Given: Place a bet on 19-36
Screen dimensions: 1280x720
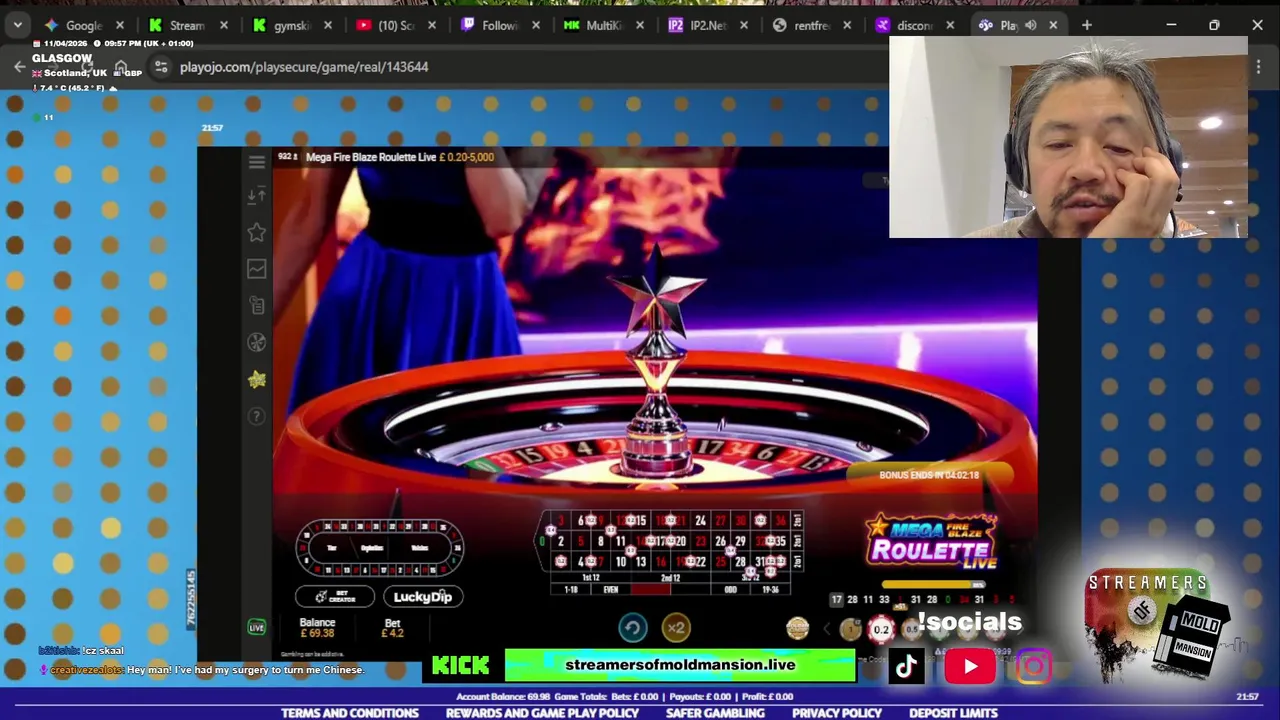Looking at the screenshot, I should (x=770, y=589).
